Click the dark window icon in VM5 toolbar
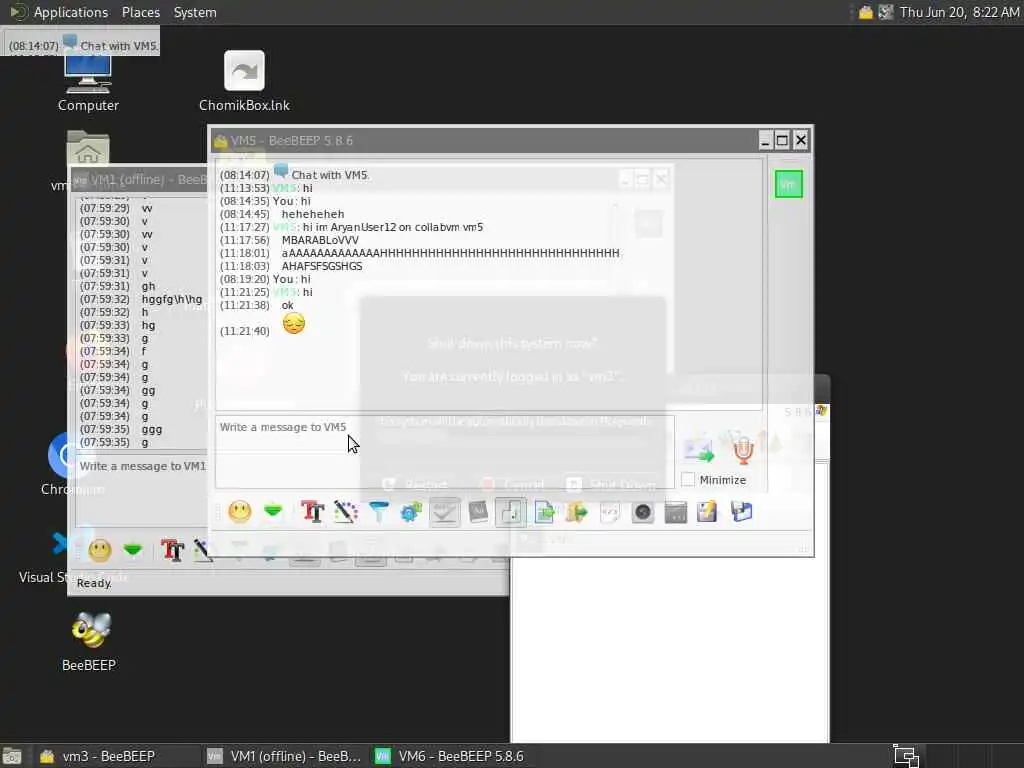 [676, 512]
